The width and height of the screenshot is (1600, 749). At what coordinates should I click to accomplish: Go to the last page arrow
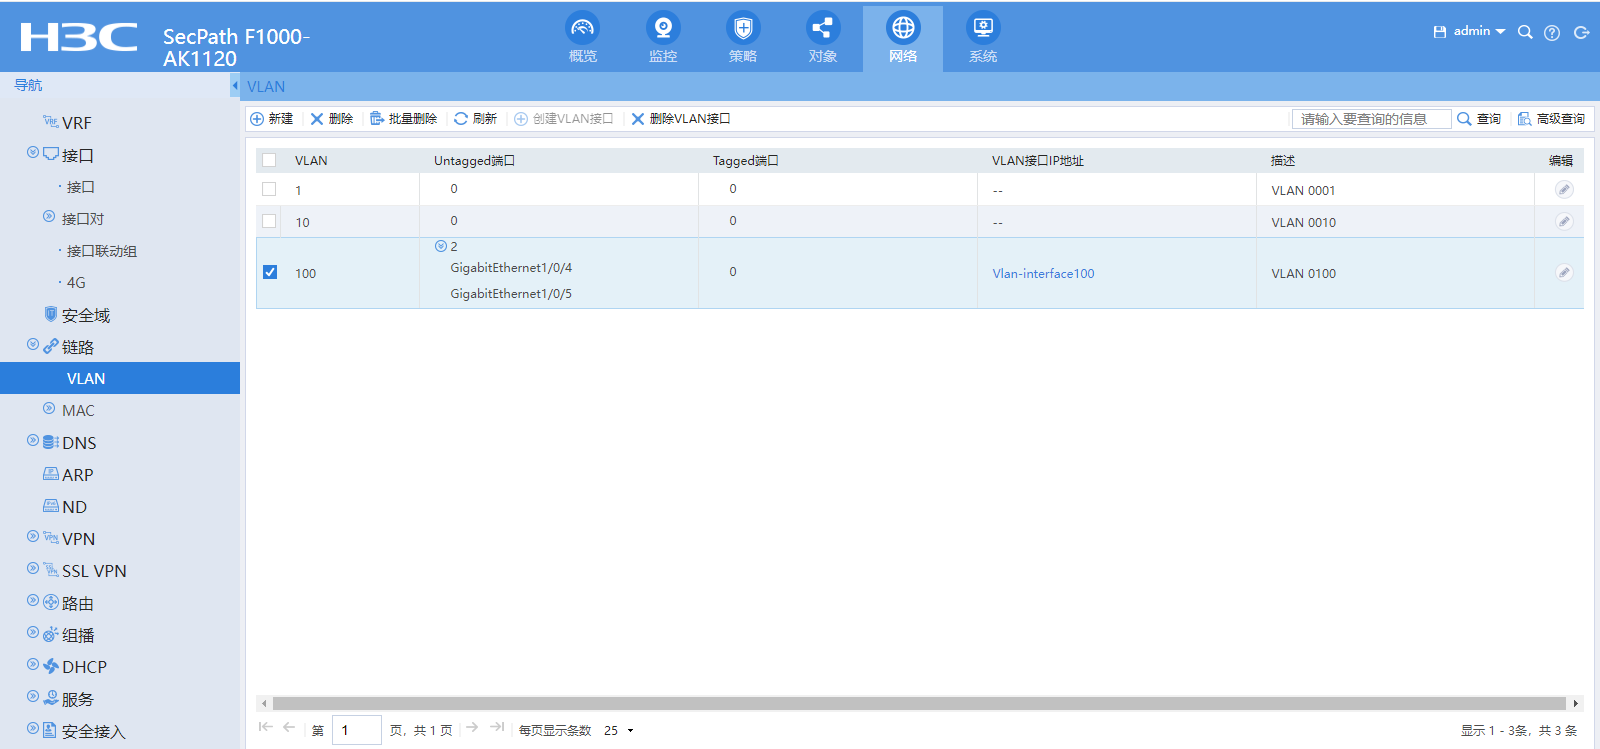[x=497, y=727]
